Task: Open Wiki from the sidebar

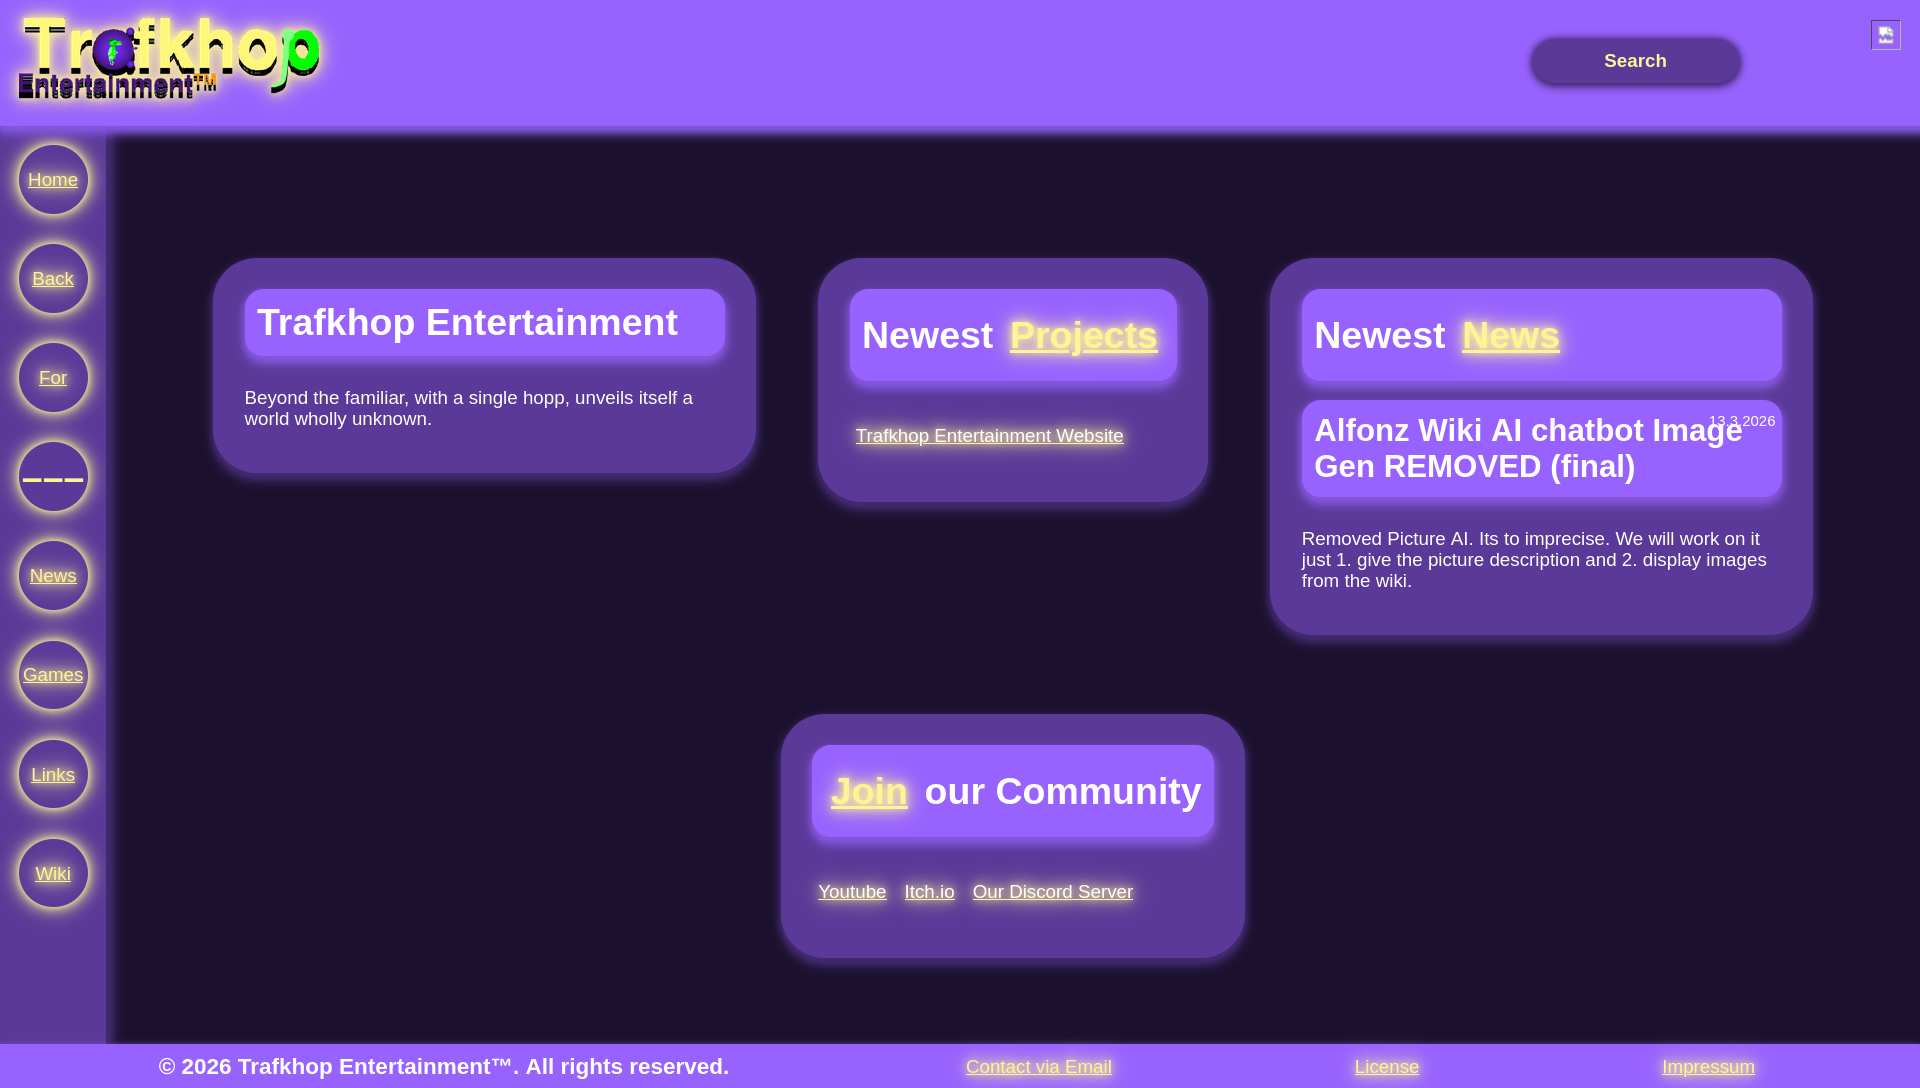Action: [x=53, y=873]
